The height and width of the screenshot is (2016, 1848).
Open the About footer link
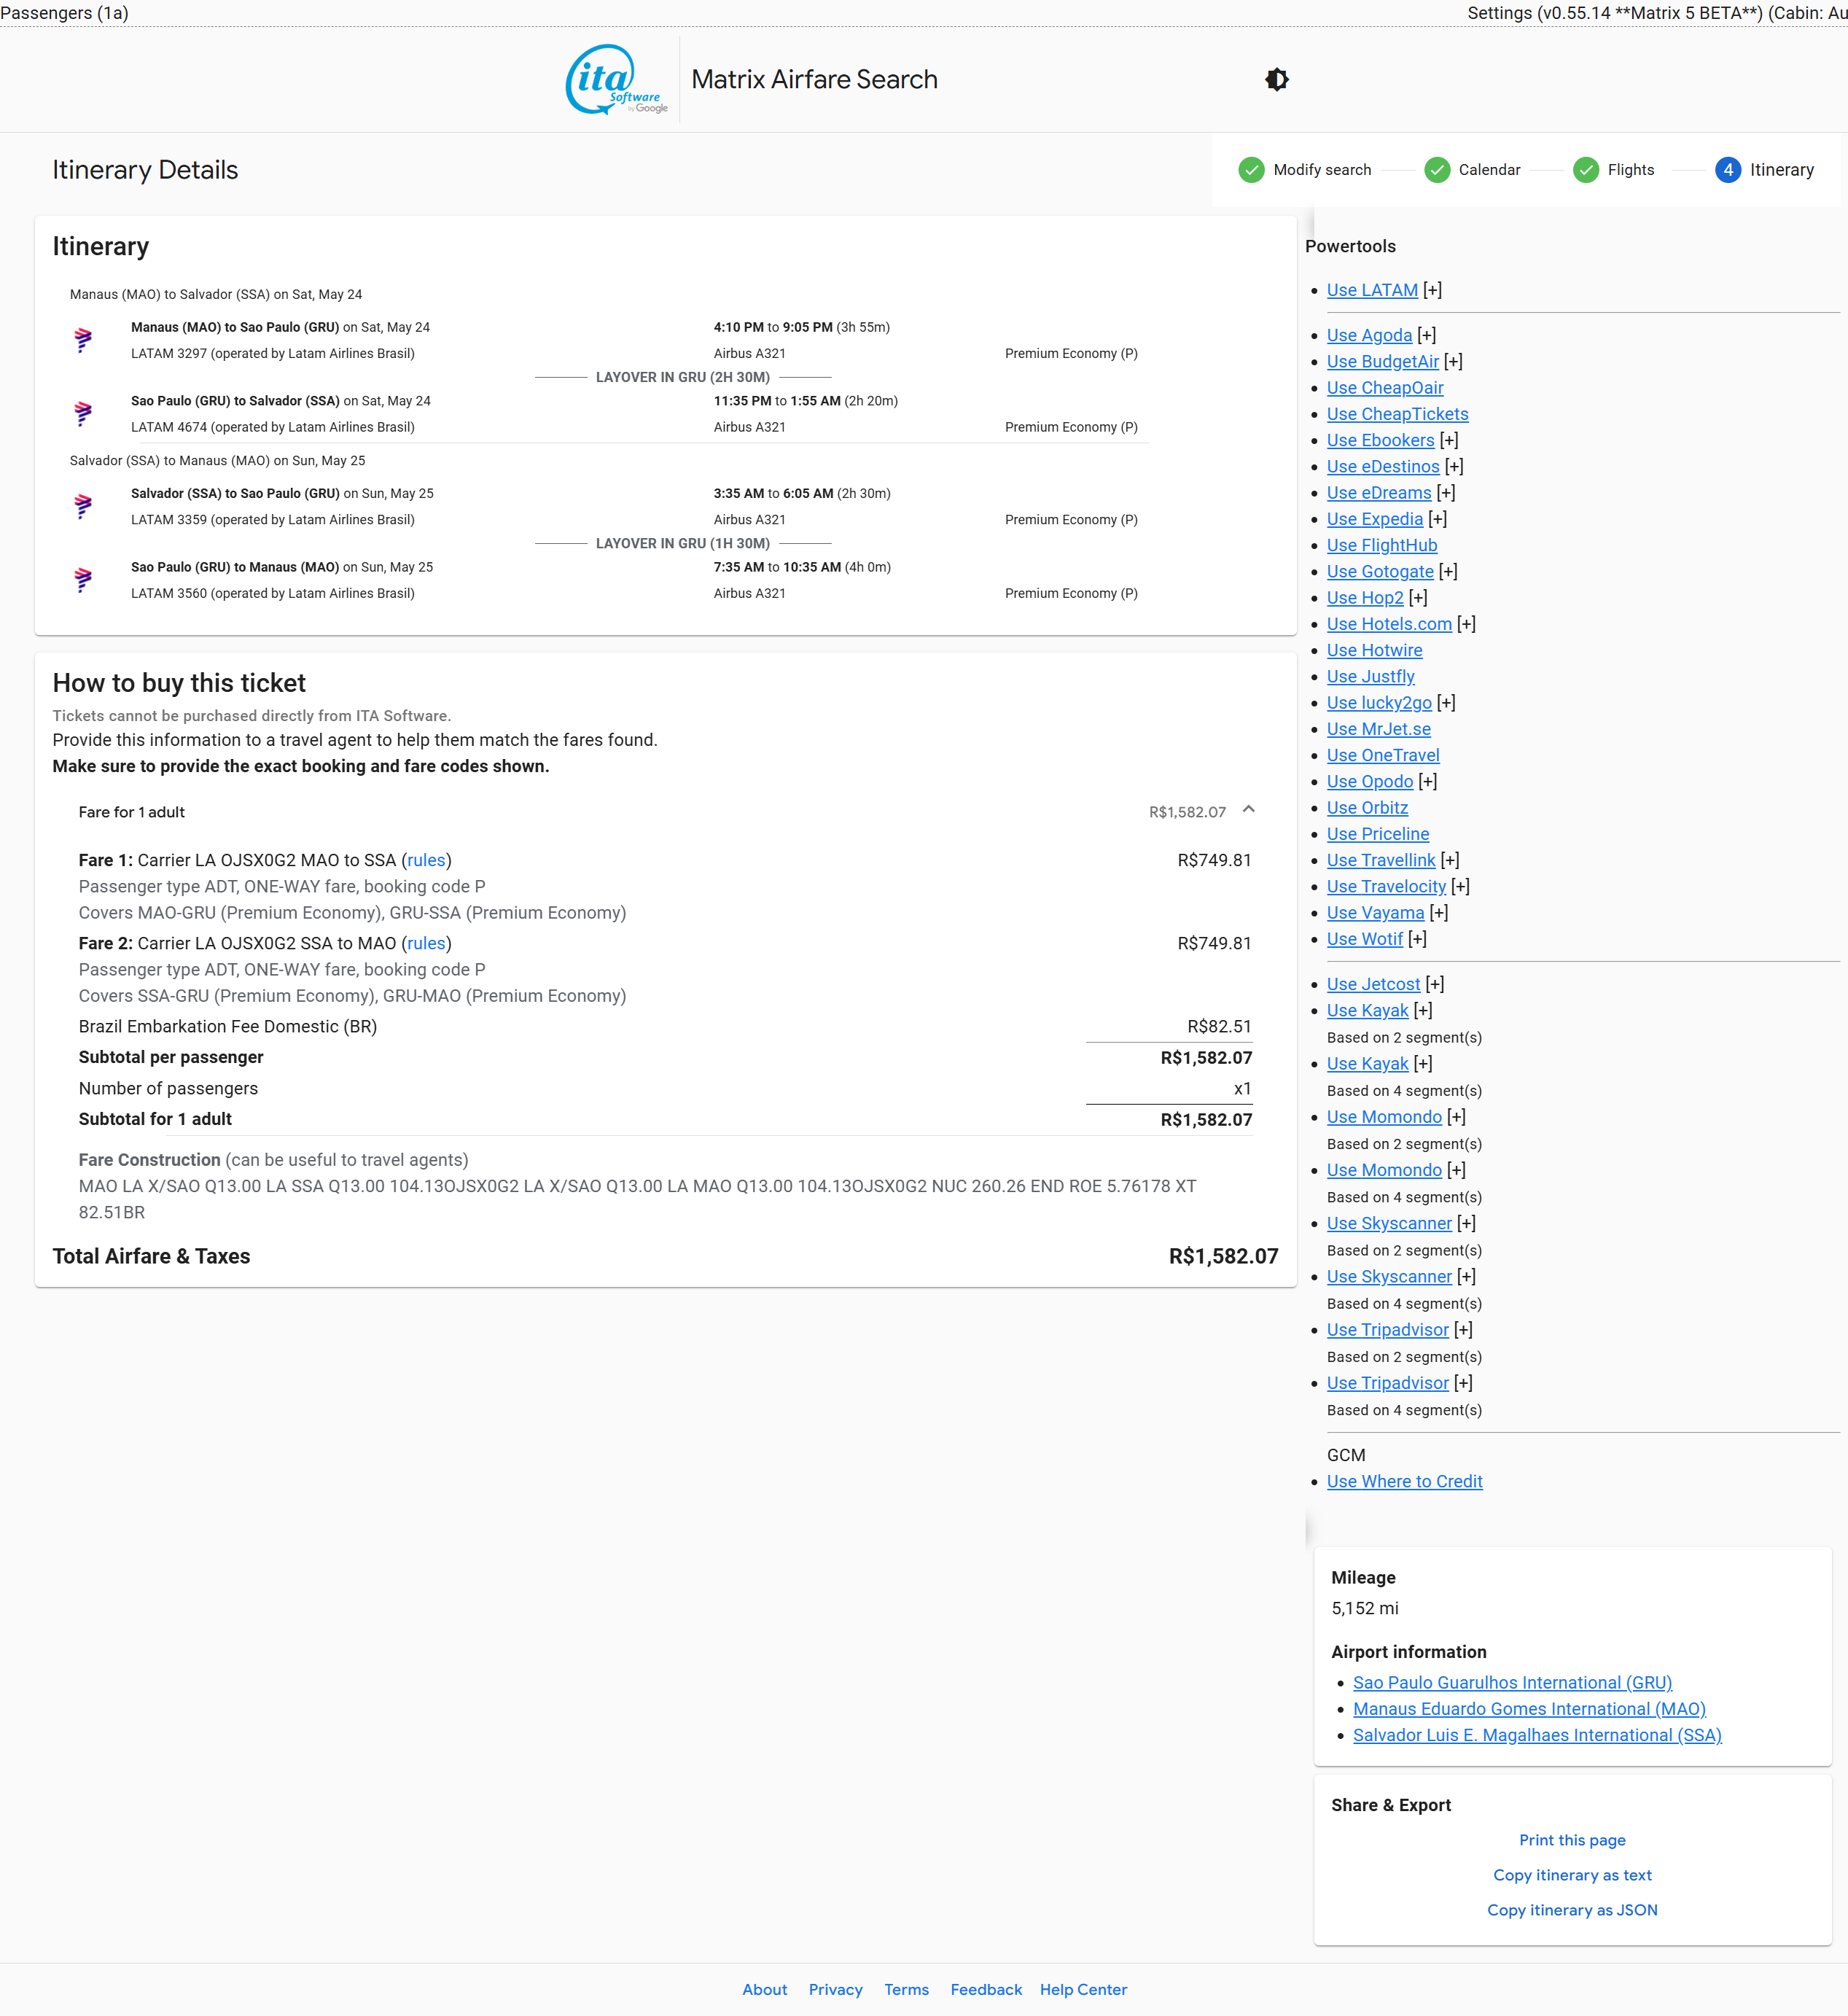coord(764,1990)
